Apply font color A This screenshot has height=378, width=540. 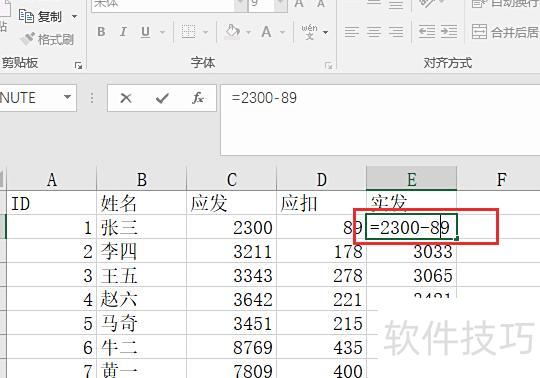(x=266, y=32)
